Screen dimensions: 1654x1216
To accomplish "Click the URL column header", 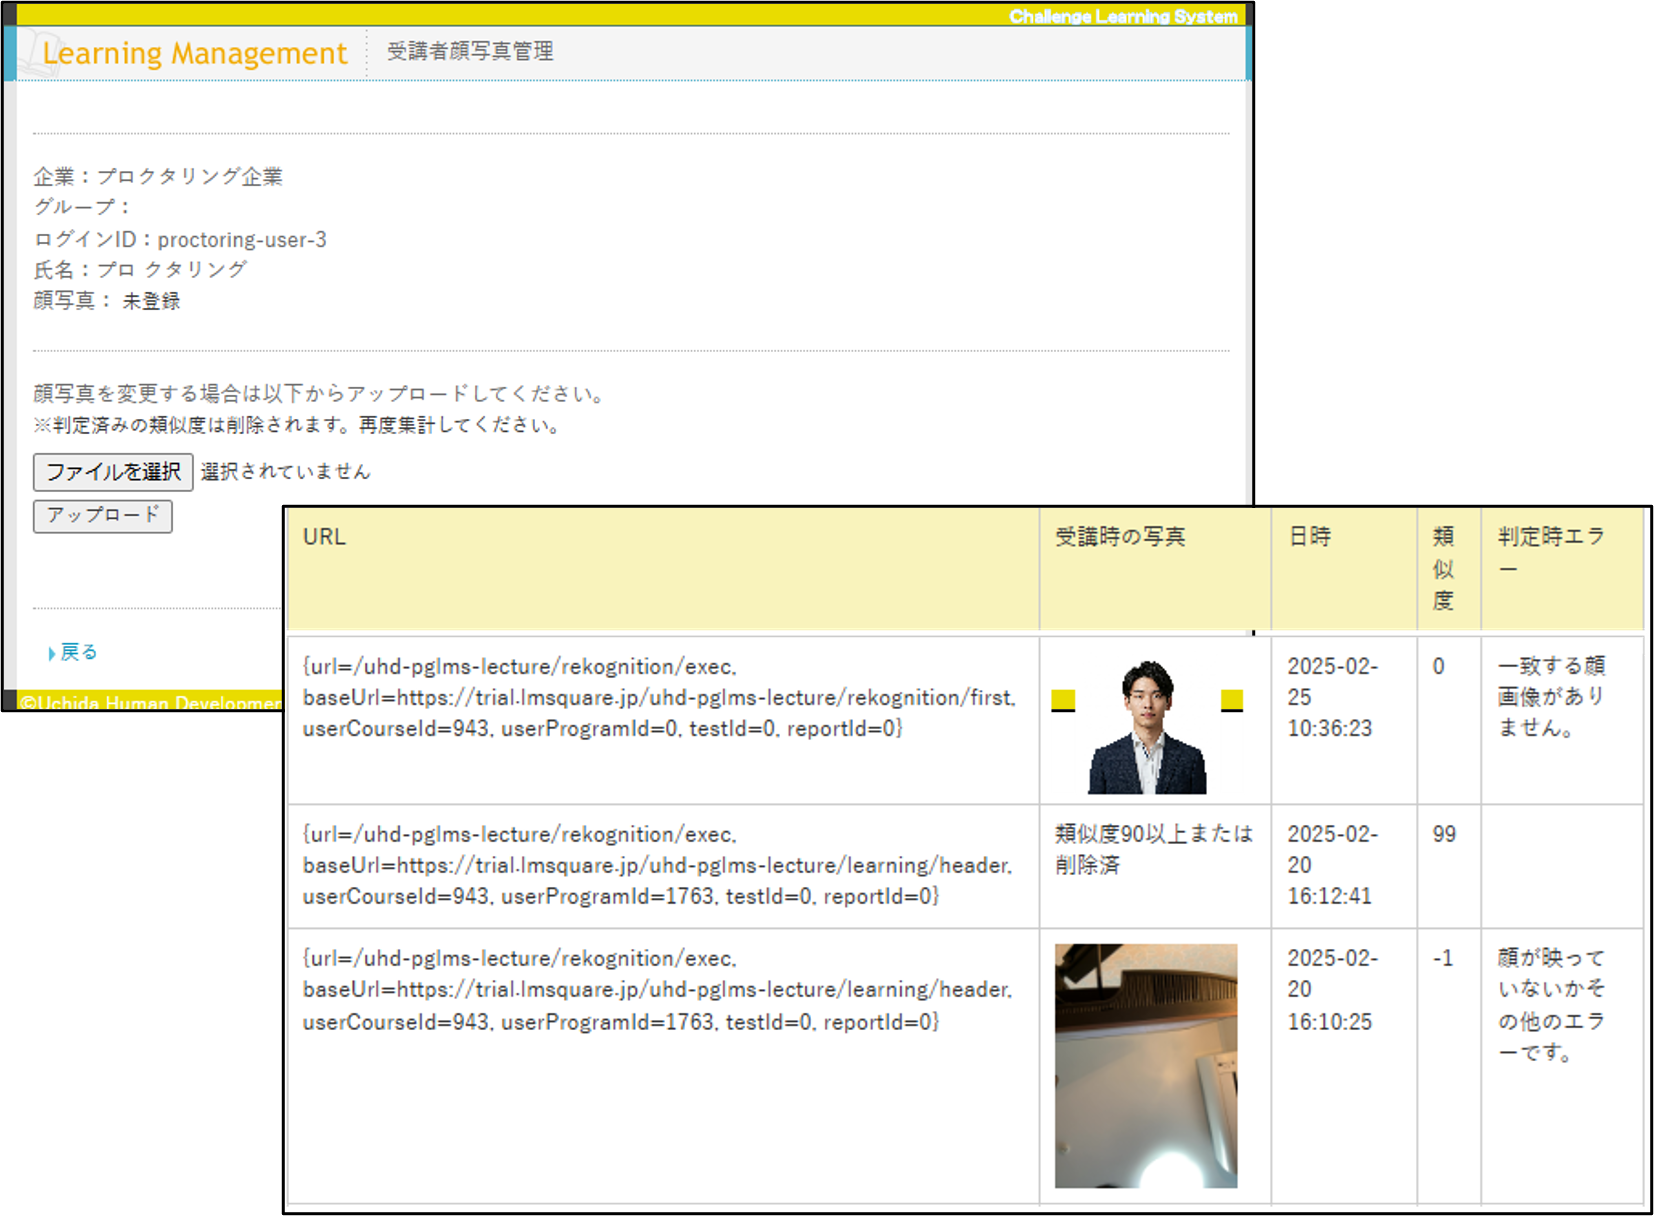I will (325, 537).
